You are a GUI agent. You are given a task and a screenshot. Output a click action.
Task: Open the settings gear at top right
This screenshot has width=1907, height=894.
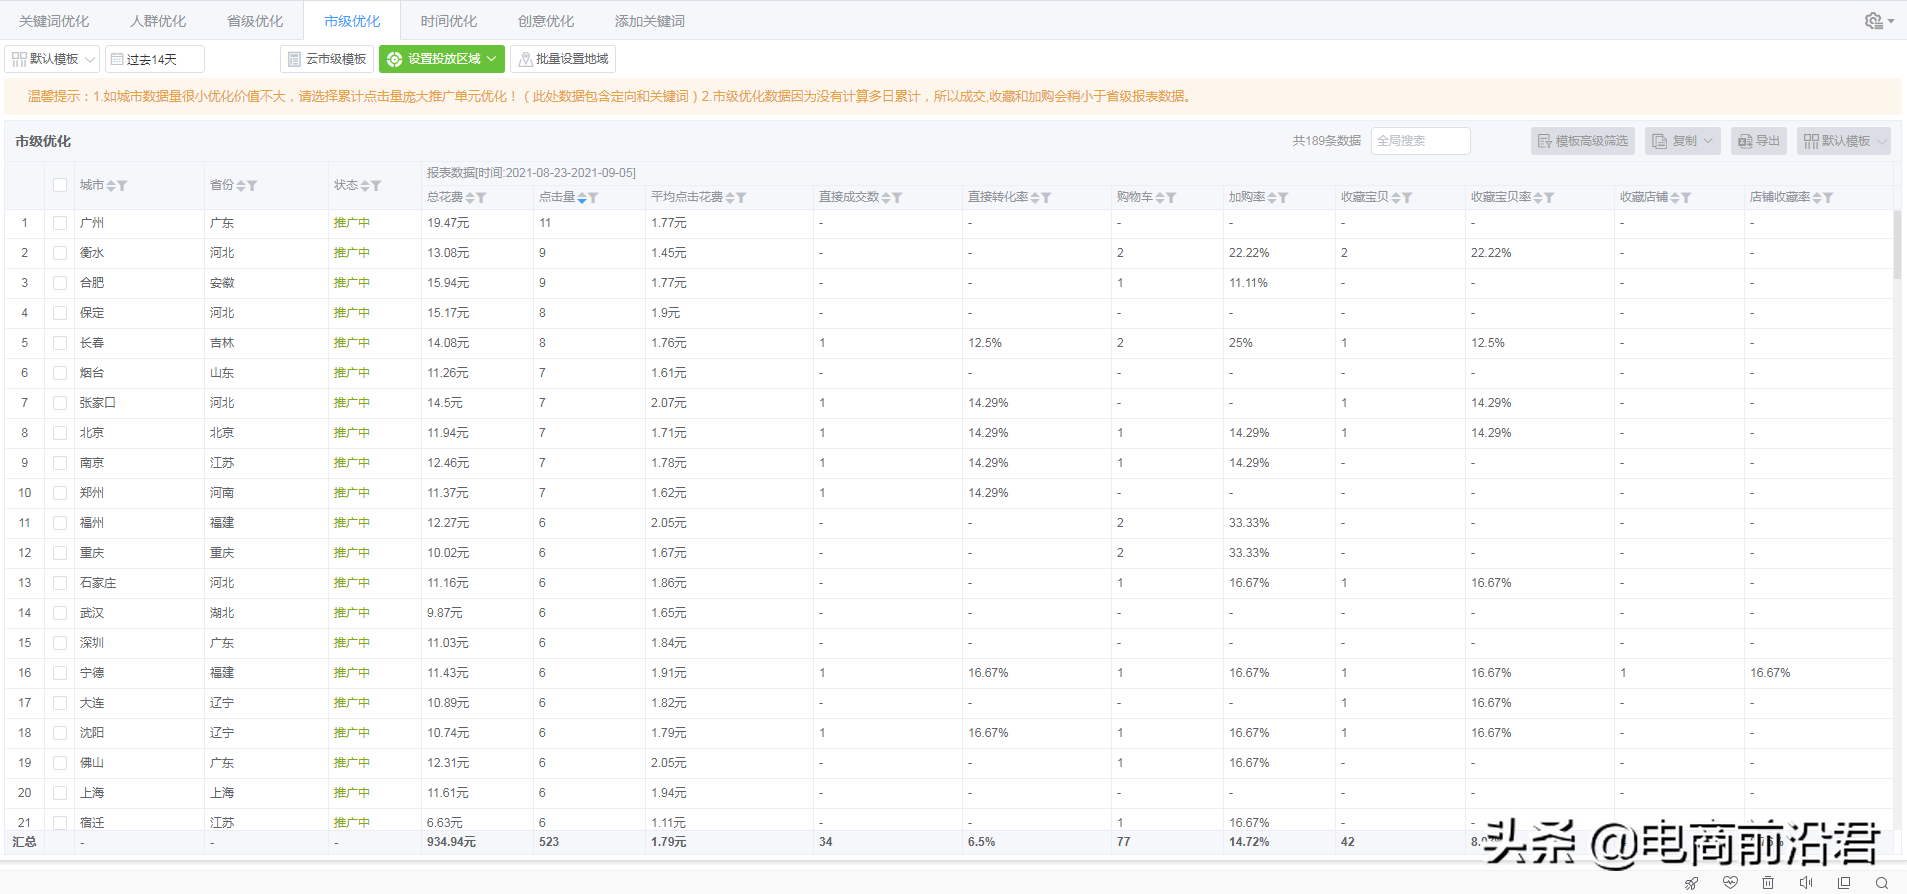click(x=1876, y=21)
